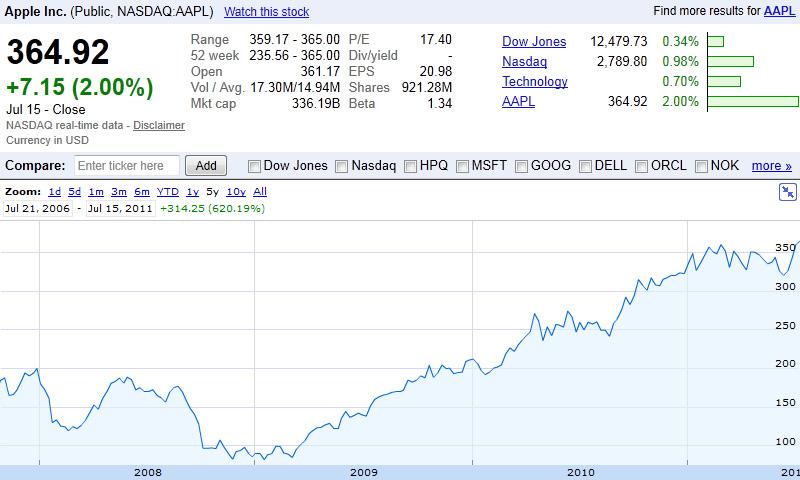This screenshot has height=480, width=800.
Task: Click the Nasdaq value 2,789.80
Action: coord(622,61)
